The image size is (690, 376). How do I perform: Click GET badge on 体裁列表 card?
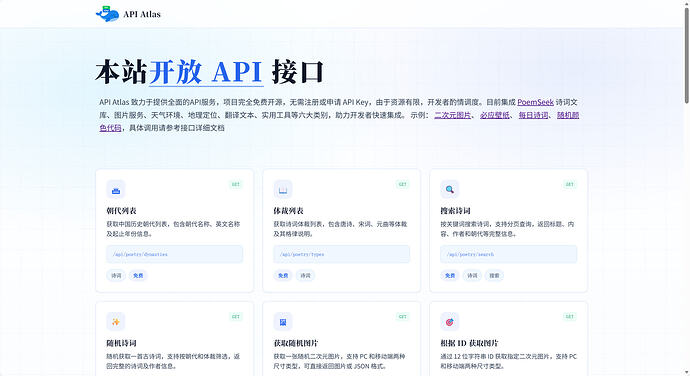coord(403,184)
